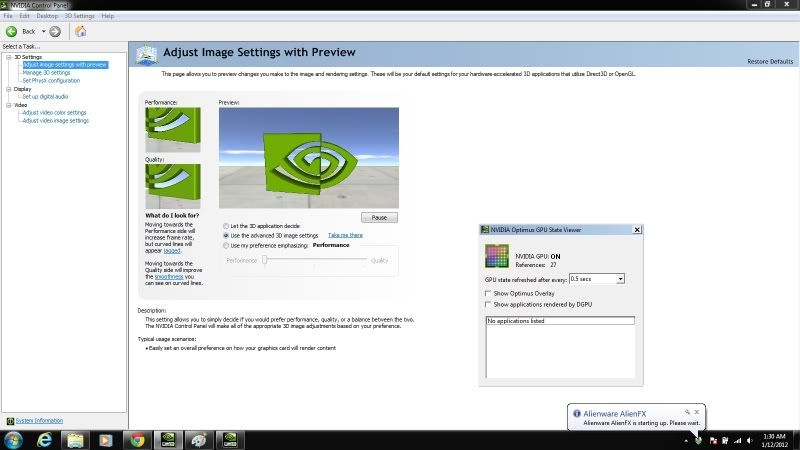This screenshot has height=450, width=800.
Task: Switch to last NVIDIA taskbar button
Action: [x=230, y=440]
